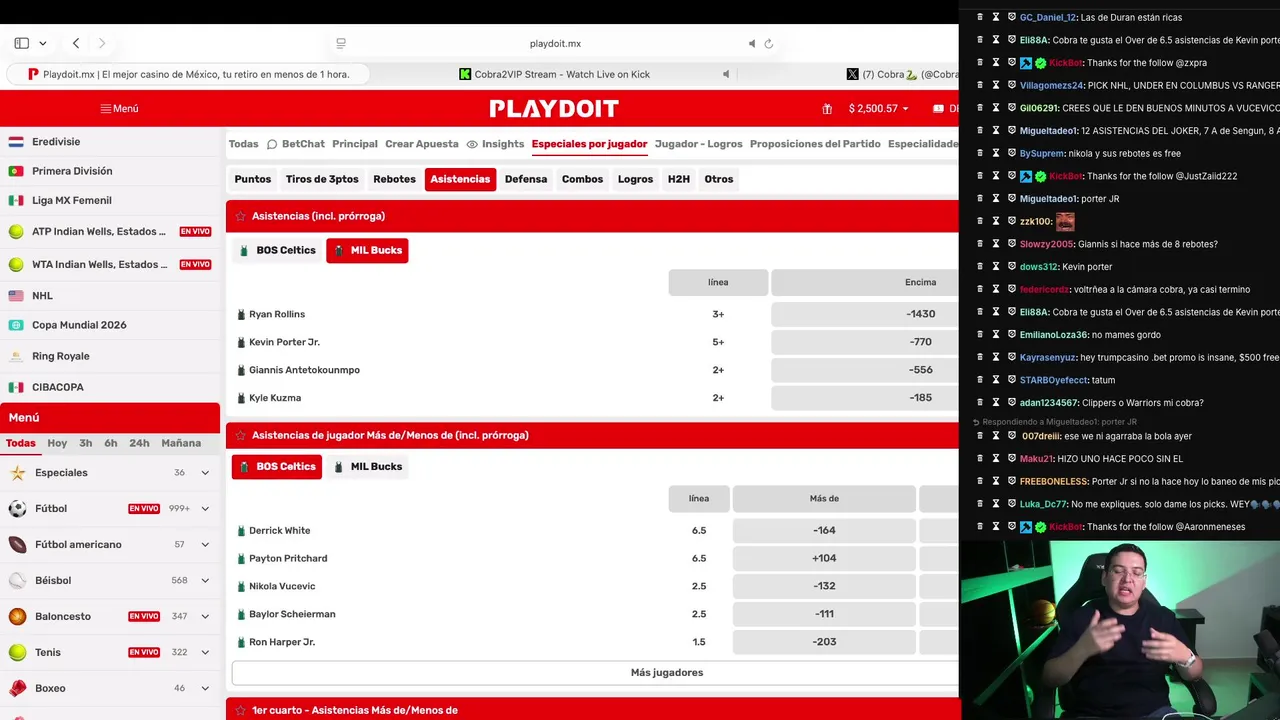Open the gift promotions icon
Viewport: 1280px width, 720px height.
click(x=827, y=108)
